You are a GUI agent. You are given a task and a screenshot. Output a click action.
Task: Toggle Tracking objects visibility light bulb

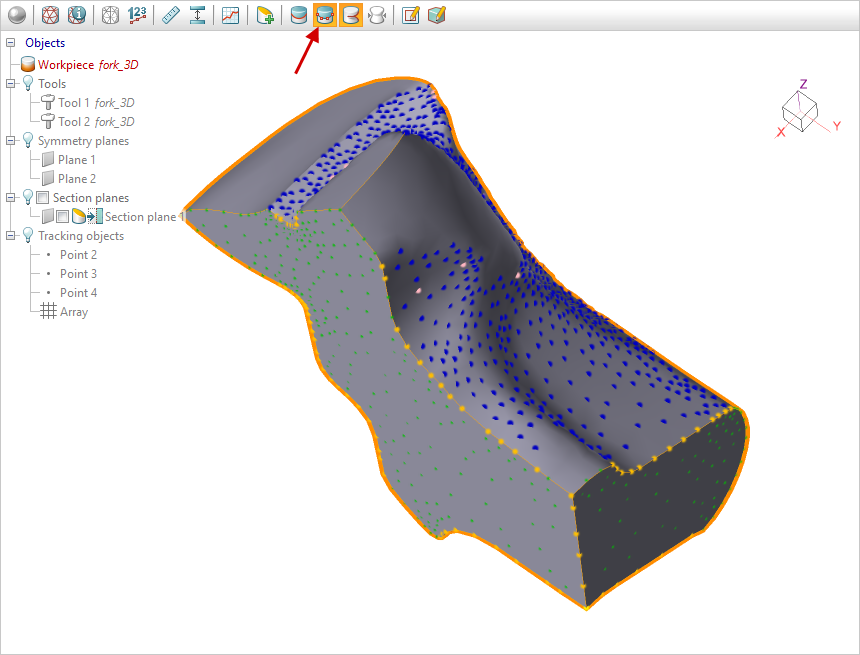tap(27, 236)
